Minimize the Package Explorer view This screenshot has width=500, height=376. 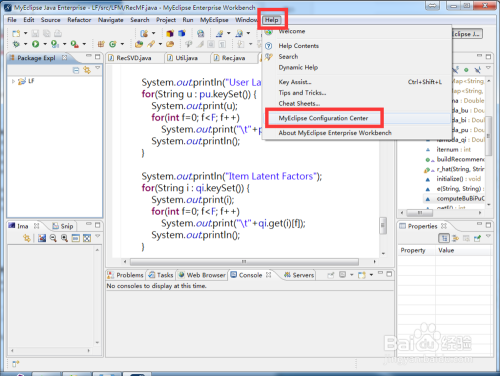click(x=88, y=56)
